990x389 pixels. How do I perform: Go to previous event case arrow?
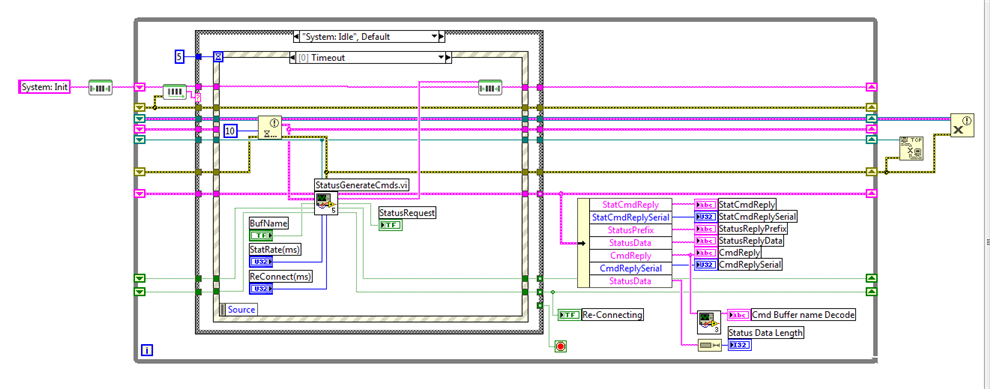tap(292, 58)
